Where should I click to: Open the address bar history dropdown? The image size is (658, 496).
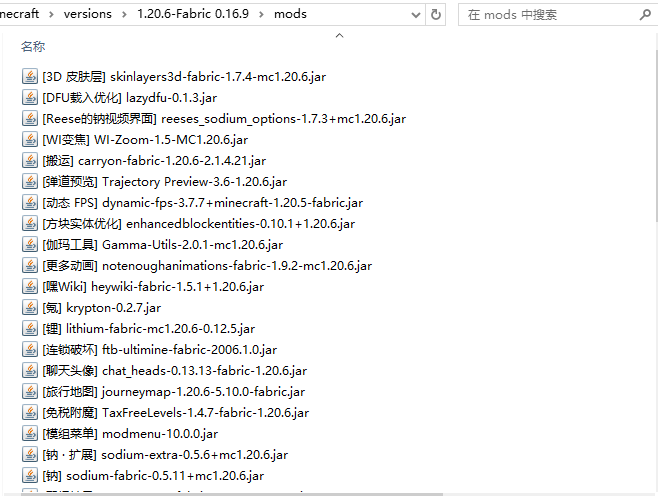point(416,15)
